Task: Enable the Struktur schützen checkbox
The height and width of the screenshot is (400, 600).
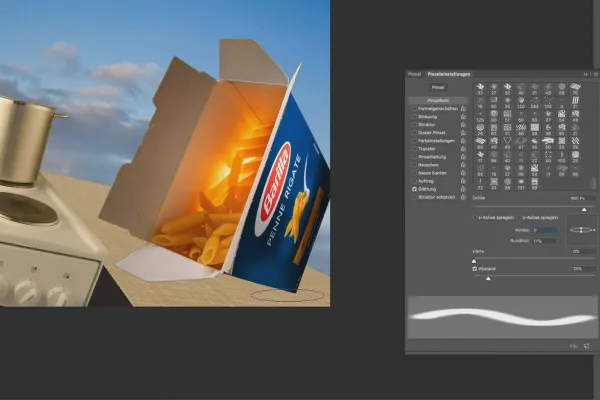Action: pos(414,197)
